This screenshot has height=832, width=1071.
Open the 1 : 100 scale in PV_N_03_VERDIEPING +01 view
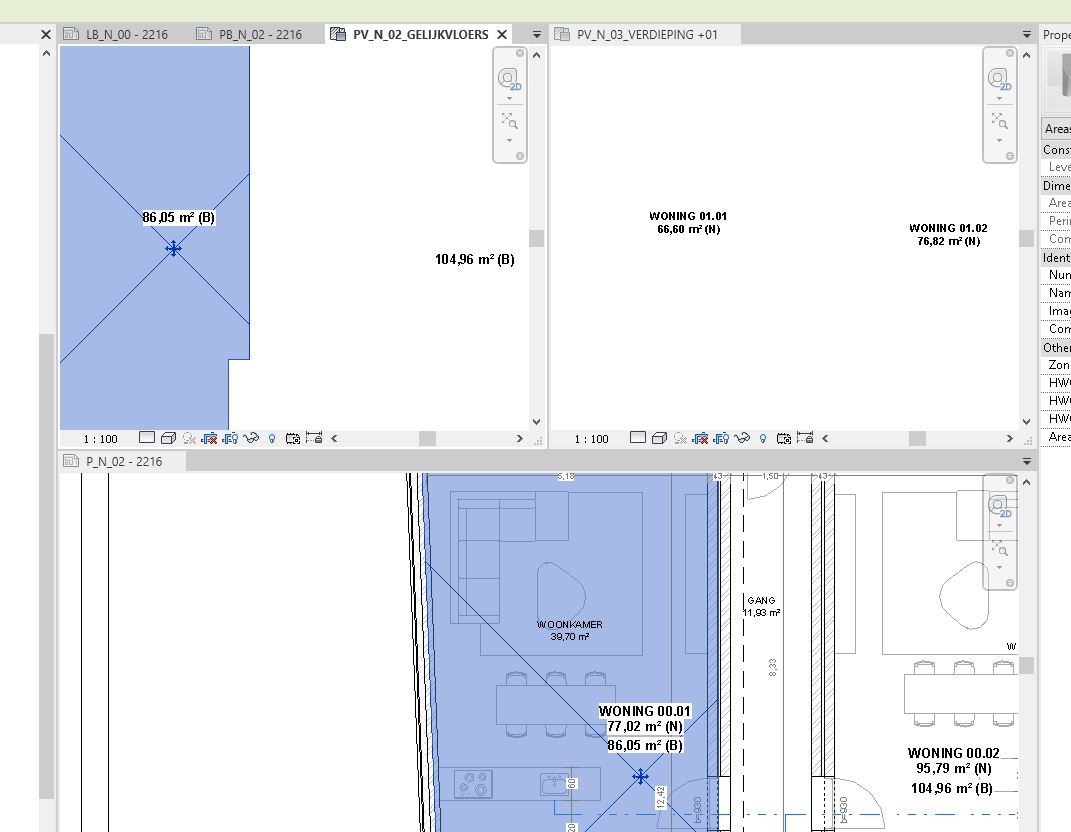(592, 439)
